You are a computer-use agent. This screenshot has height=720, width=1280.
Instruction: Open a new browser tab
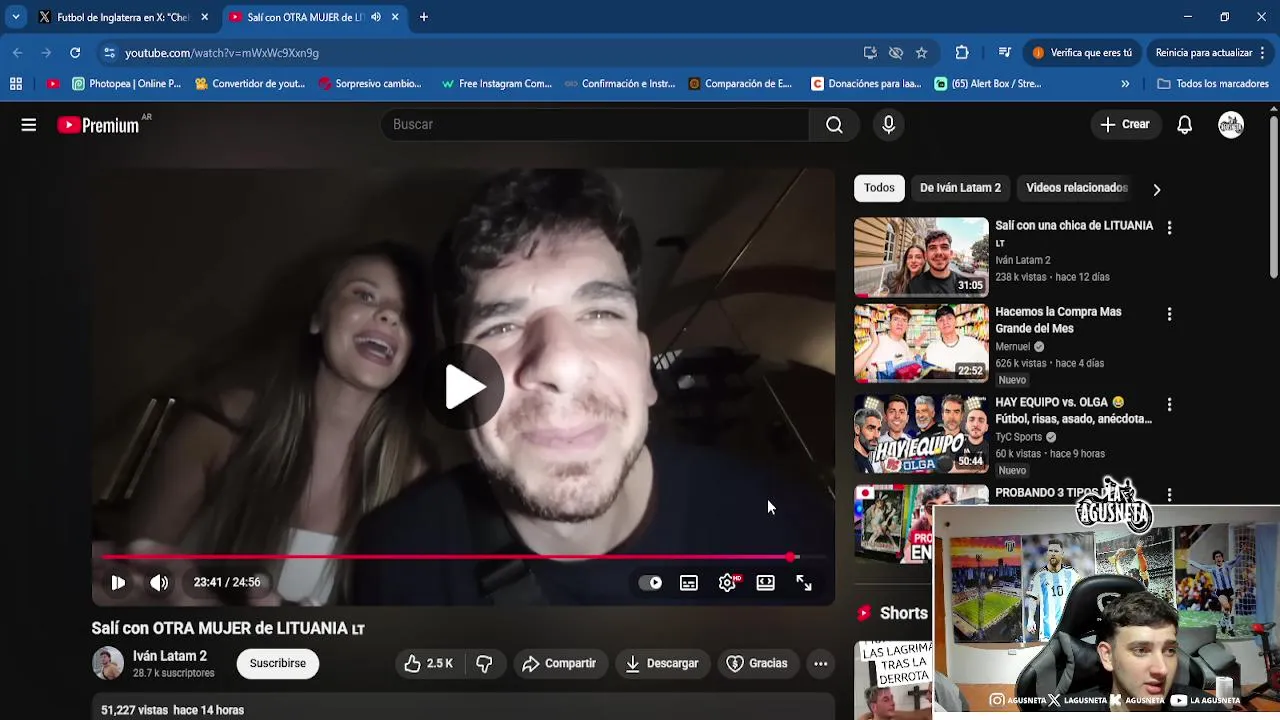click(424, 17)
